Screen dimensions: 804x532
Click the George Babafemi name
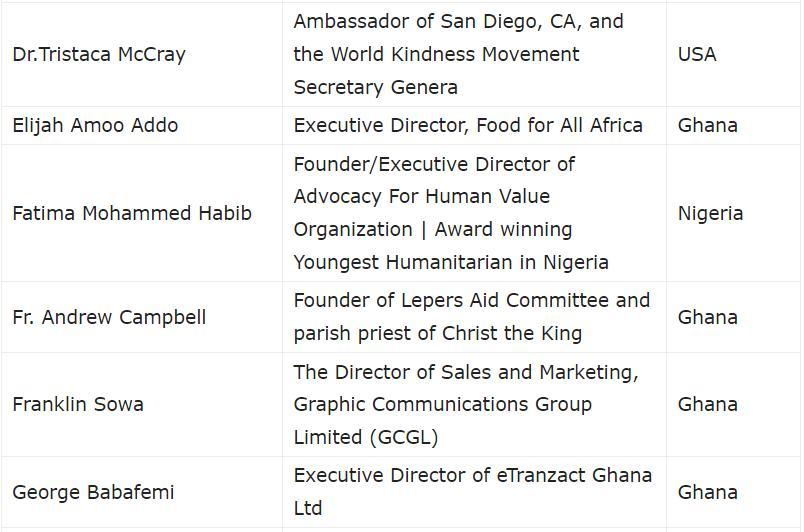point(93,493)
